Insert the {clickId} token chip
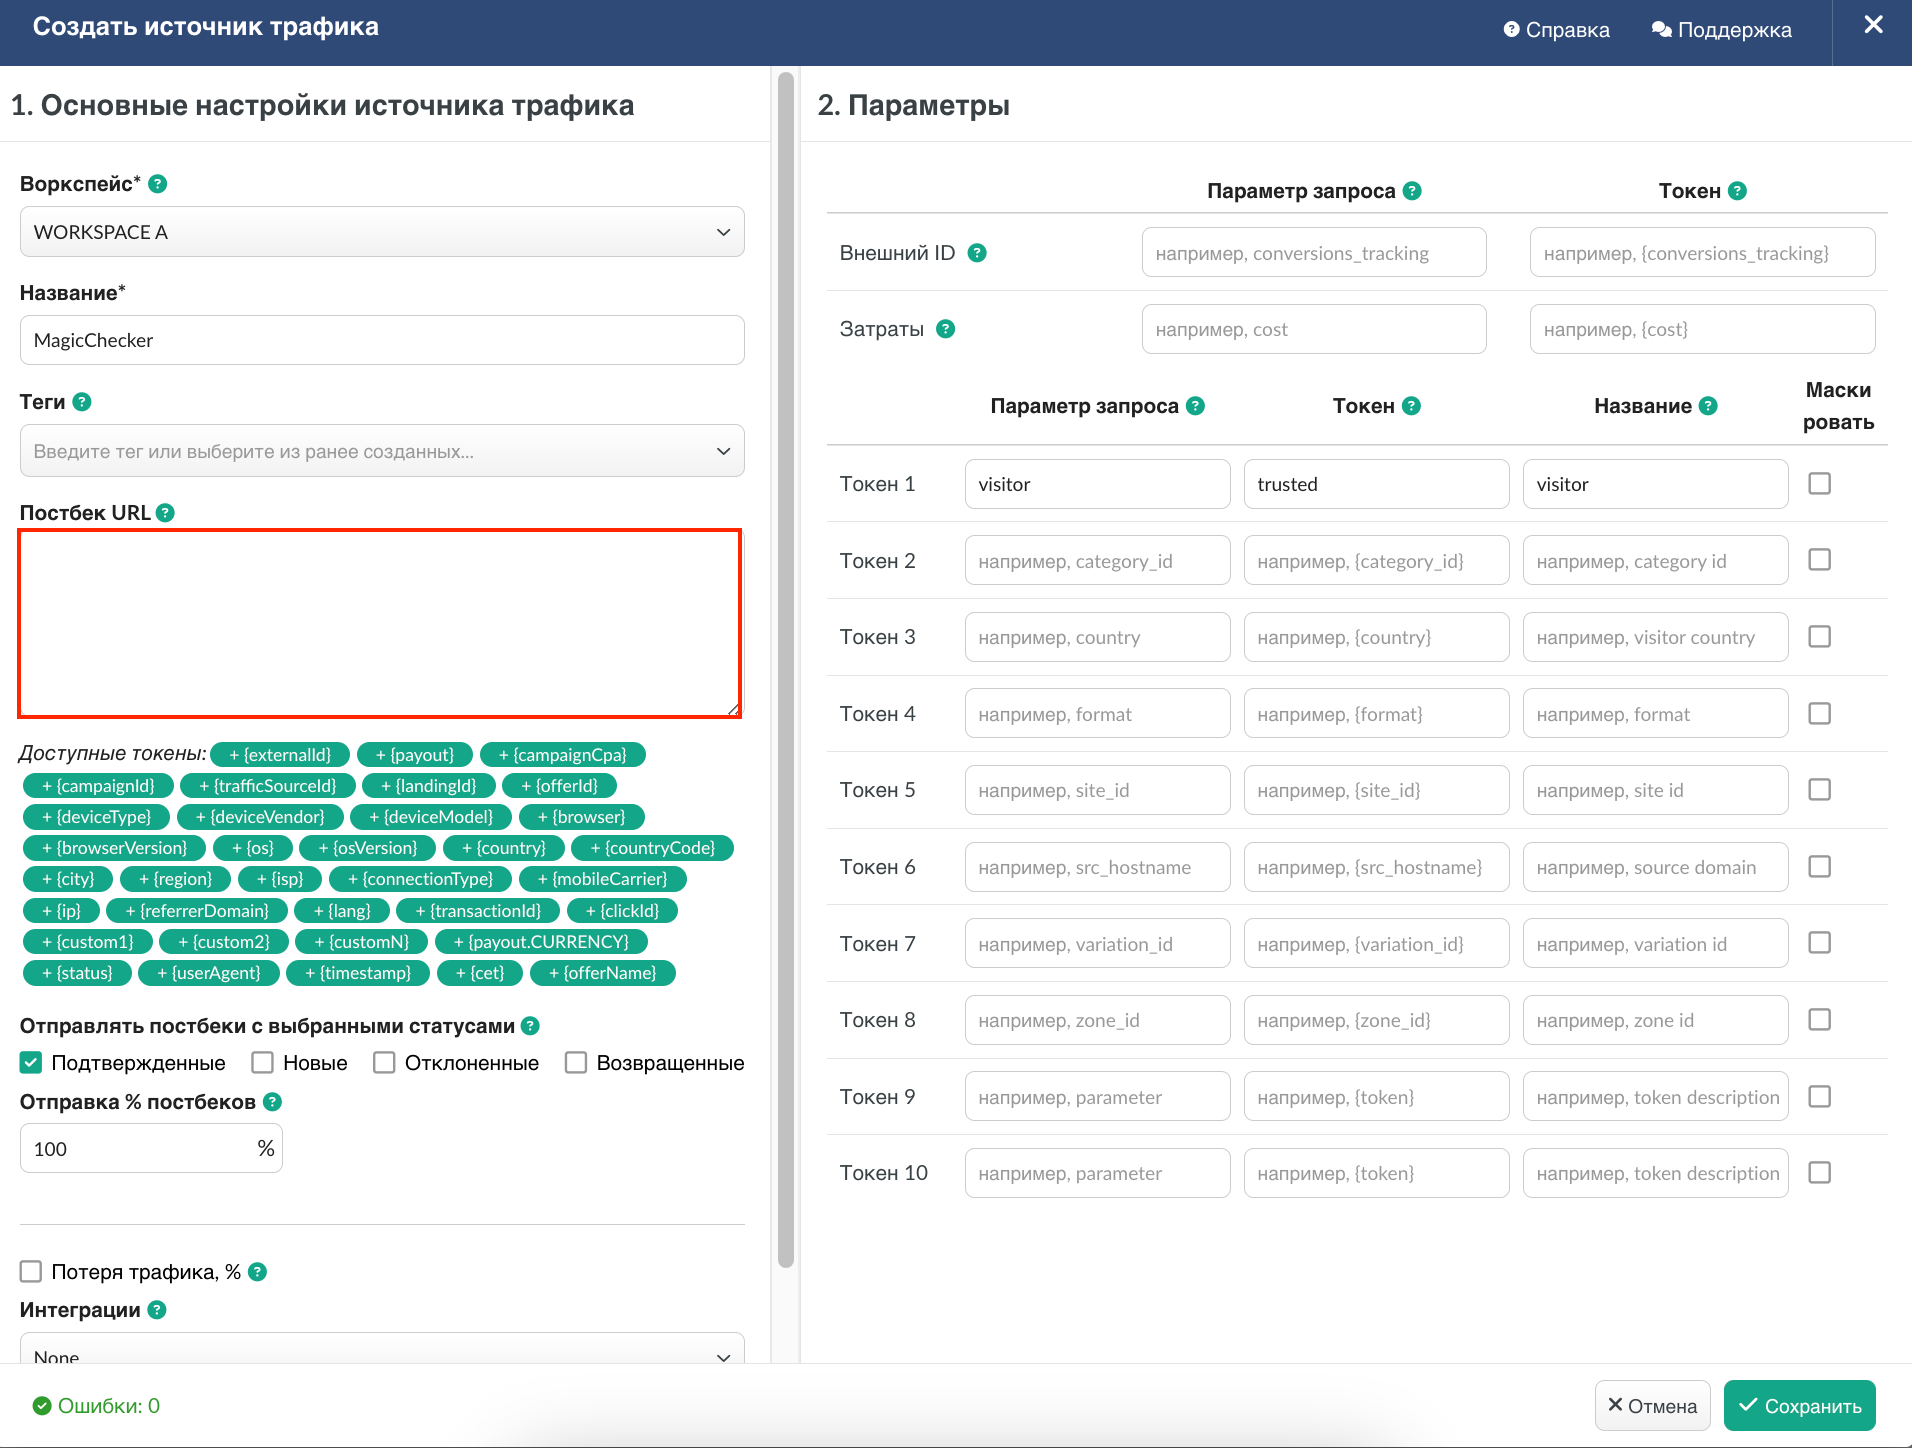The height and width of the screenshot is (1448, 1912). point(622,911)
